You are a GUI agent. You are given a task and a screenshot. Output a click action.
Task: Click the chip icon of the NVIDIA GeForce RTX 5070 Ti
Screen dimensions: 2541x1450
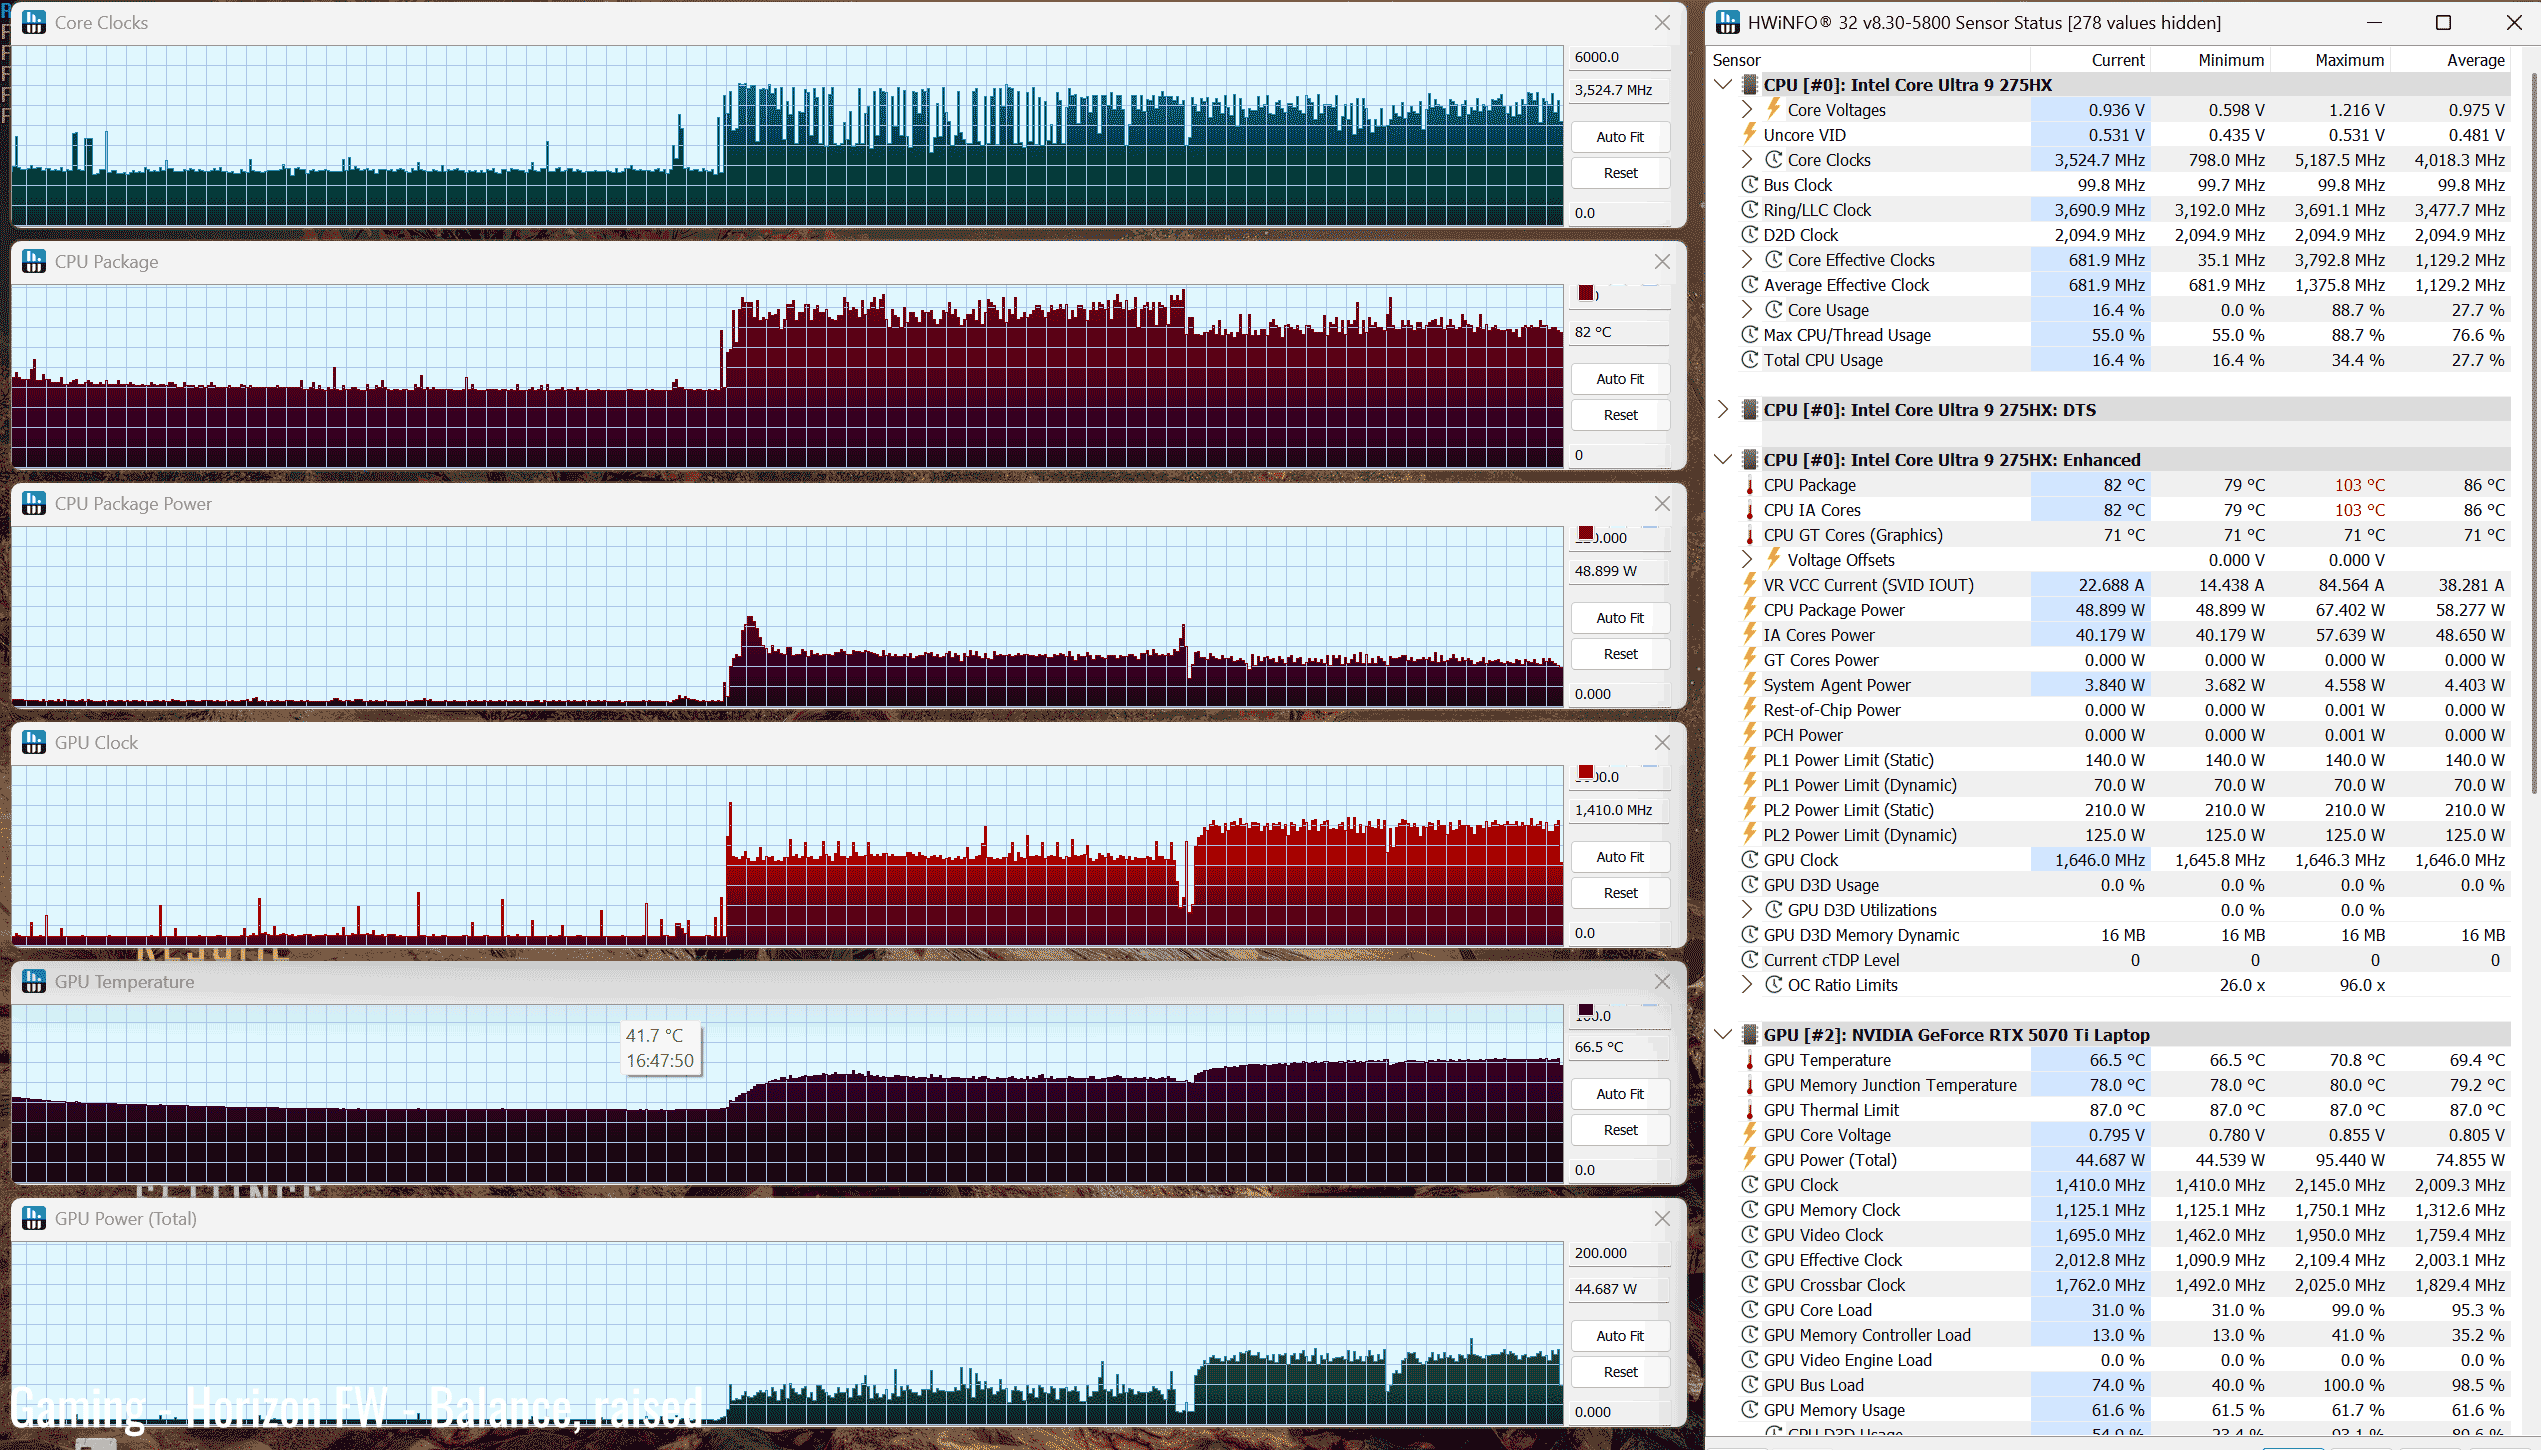point(1749,1034)
